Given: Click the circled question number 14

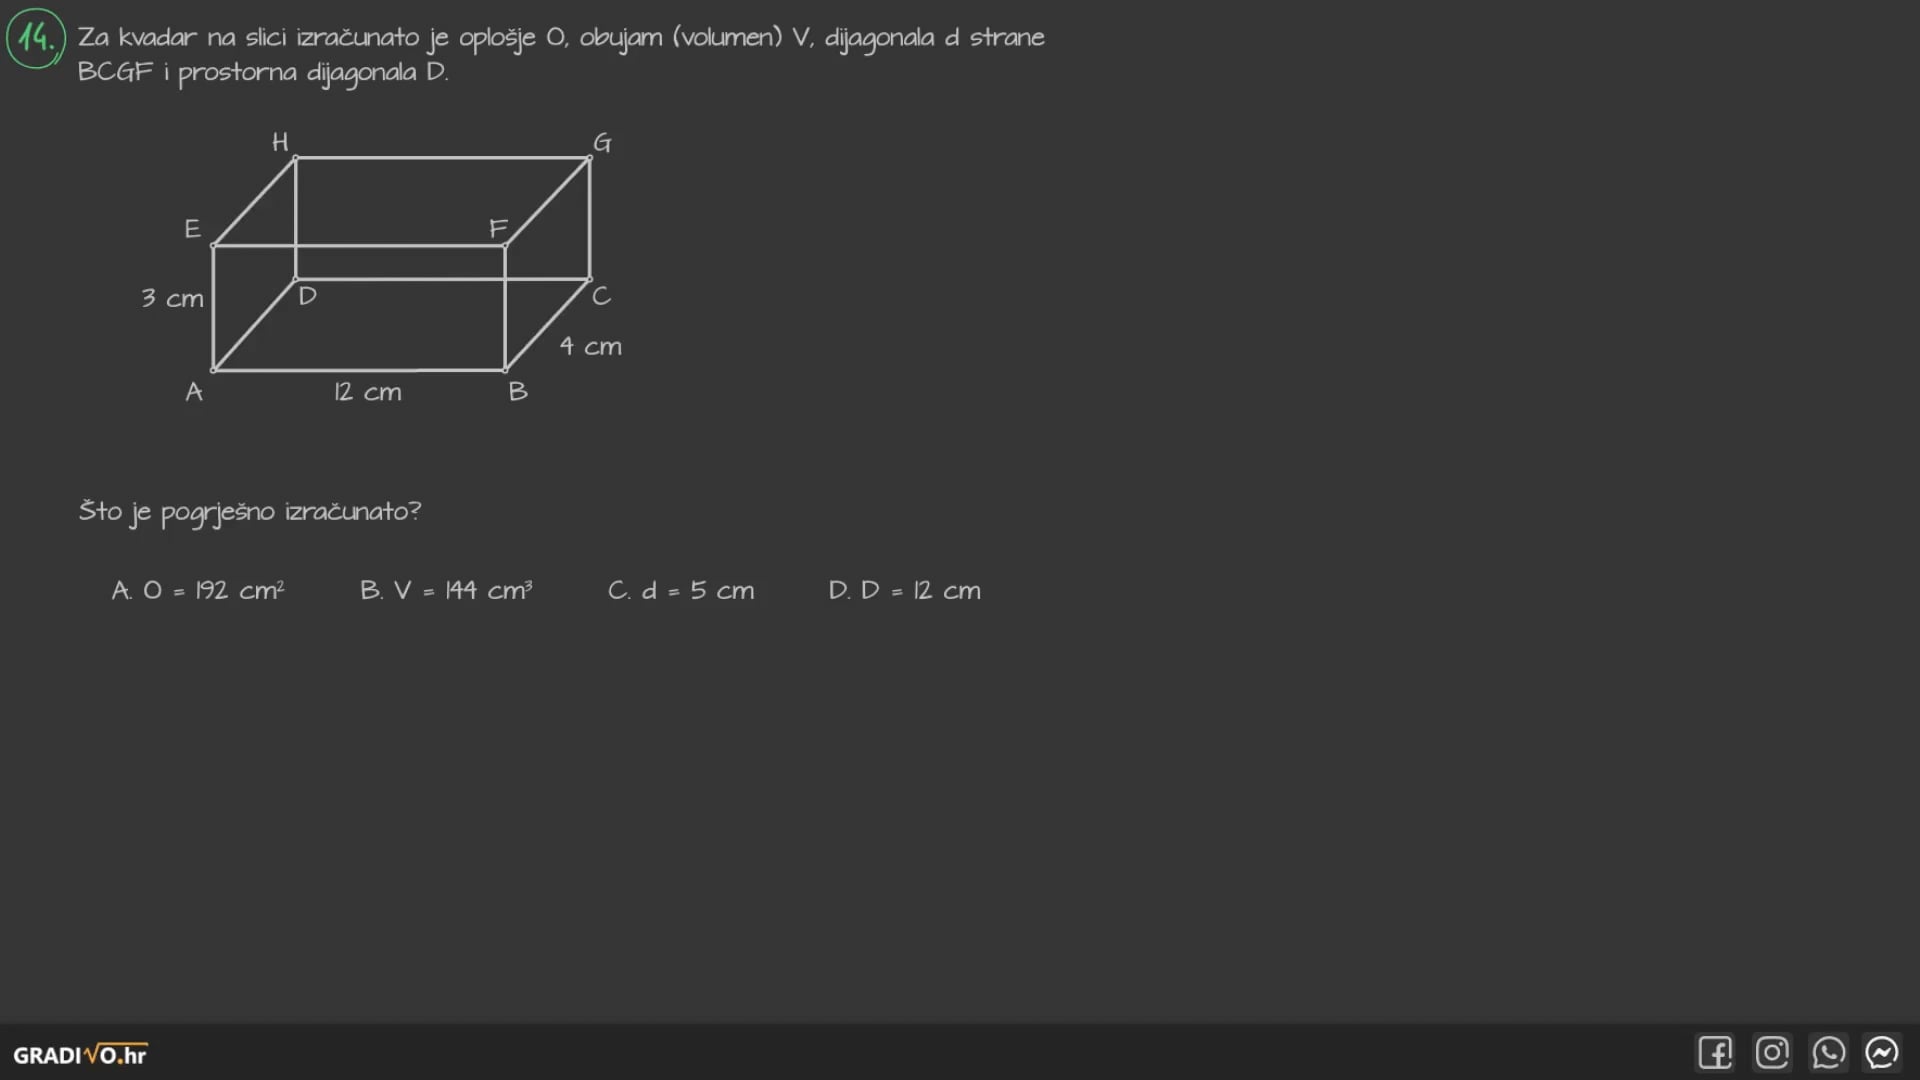Looking at the screenshot, I should (x=36, y=38).
